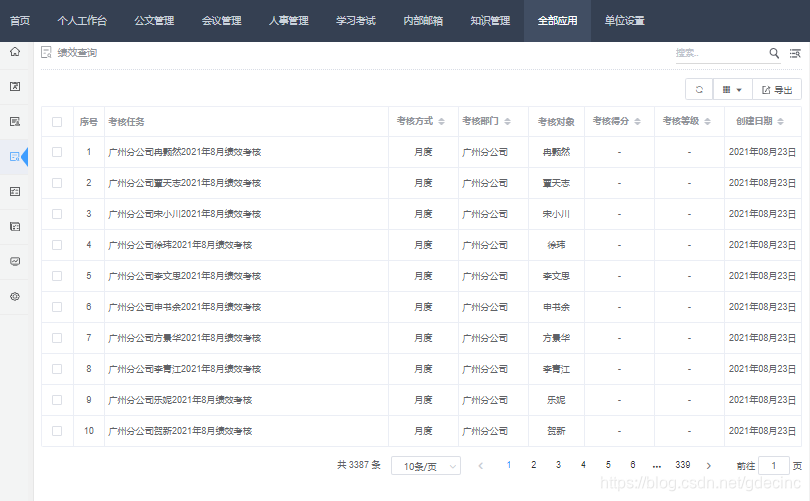
Task: Click the 绩效查询 page title icon
Action: tap(46, 52)
